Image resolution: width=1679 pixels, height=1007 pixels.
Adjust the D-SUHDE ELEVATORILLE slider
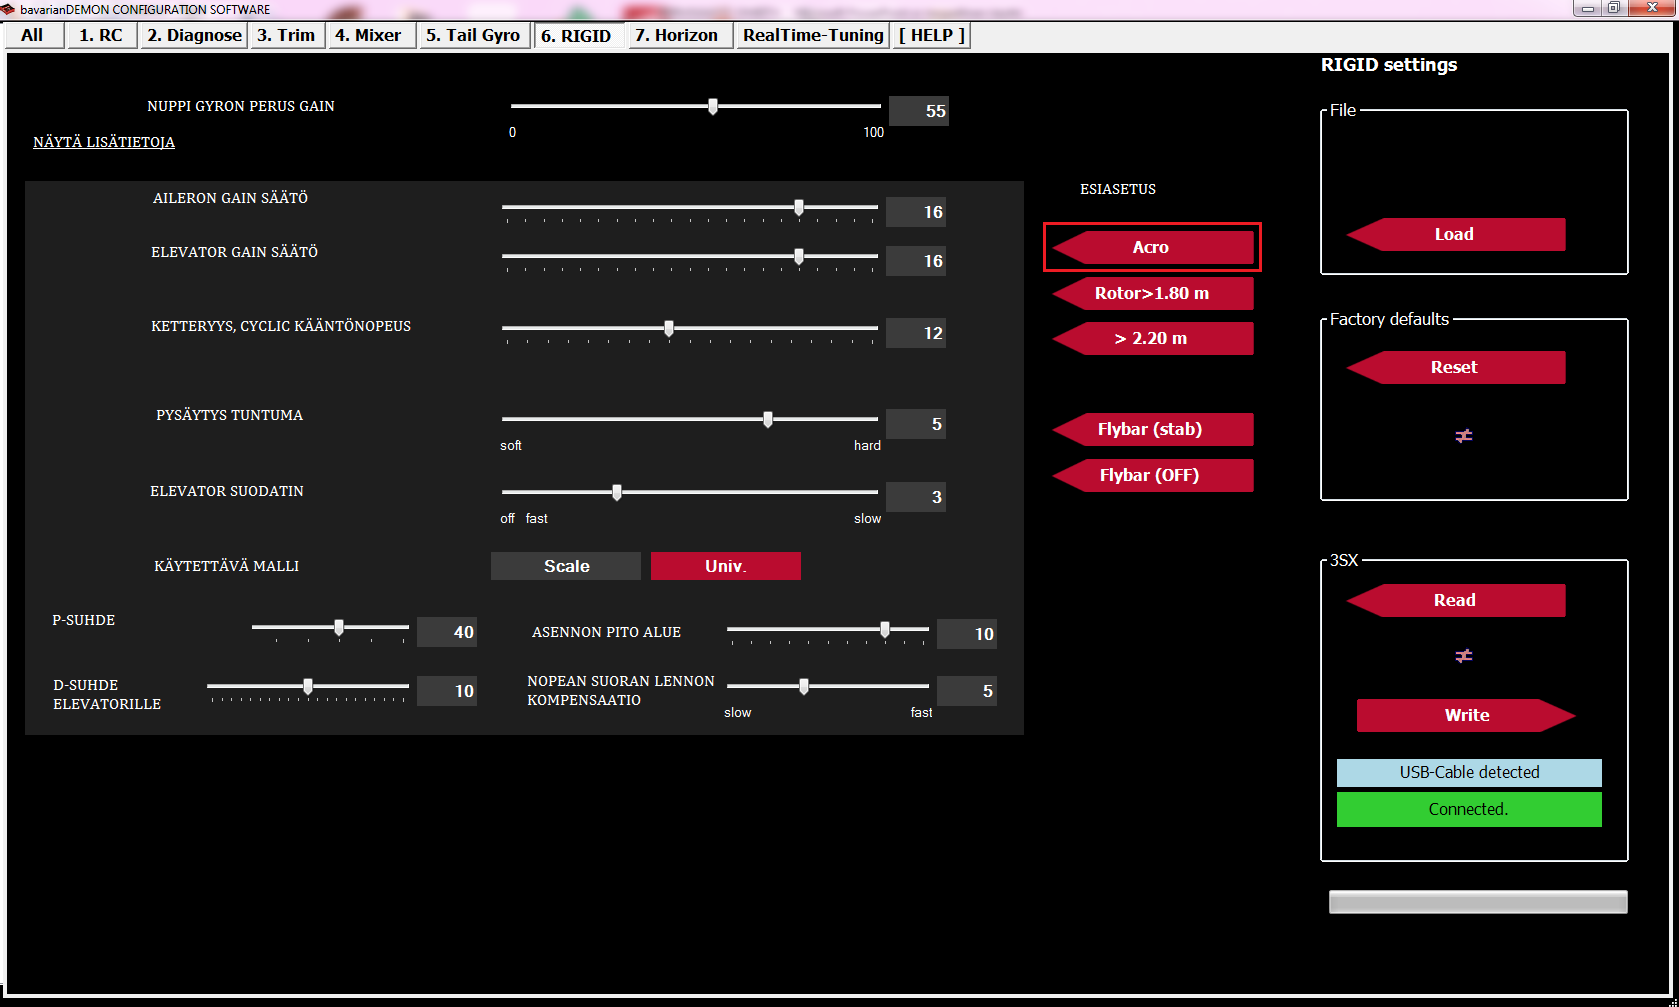tap(308, 687)
